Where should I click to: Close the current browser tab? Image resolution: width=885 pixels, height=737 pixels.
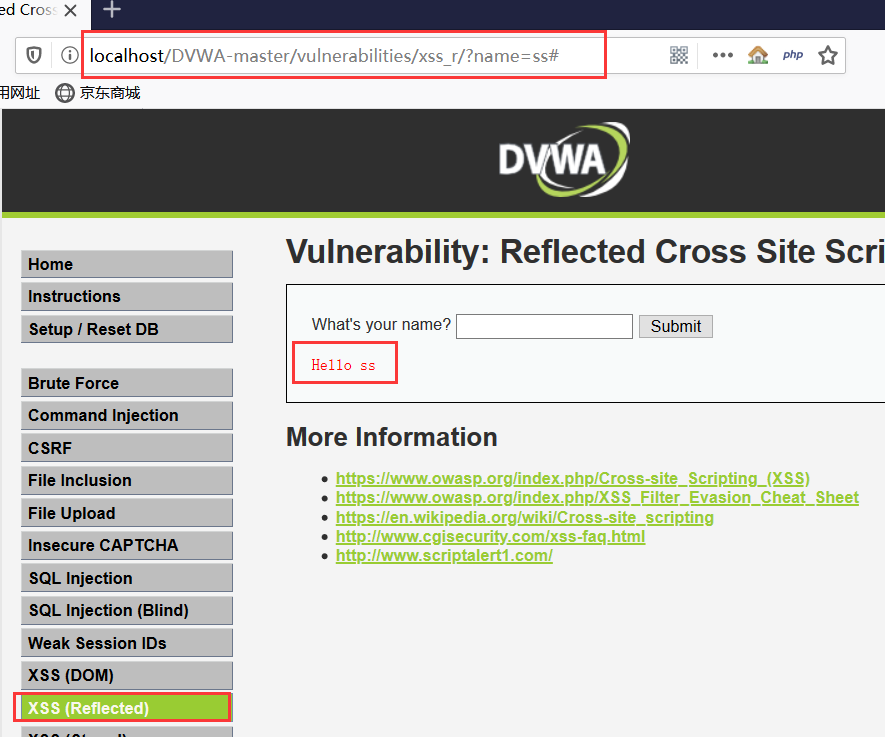coord(71,11)
